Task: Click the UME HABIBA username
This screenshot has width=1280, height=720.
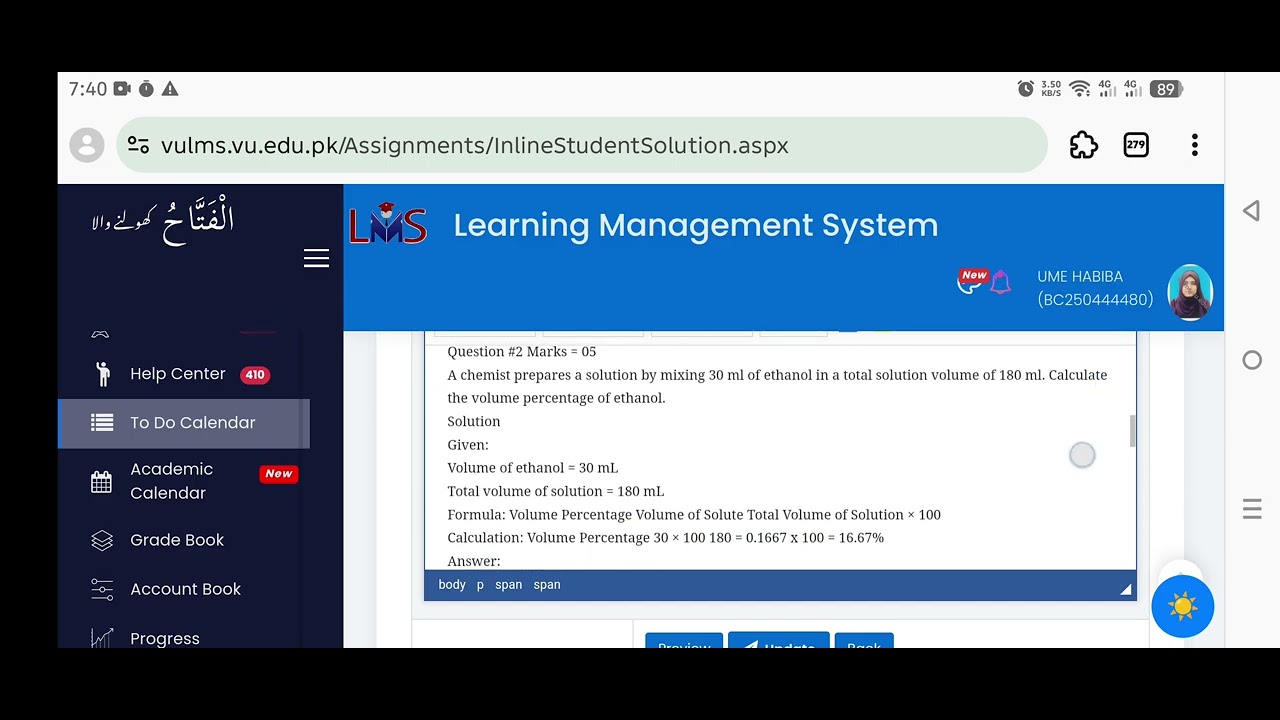Action: (x=1080, y=276)
